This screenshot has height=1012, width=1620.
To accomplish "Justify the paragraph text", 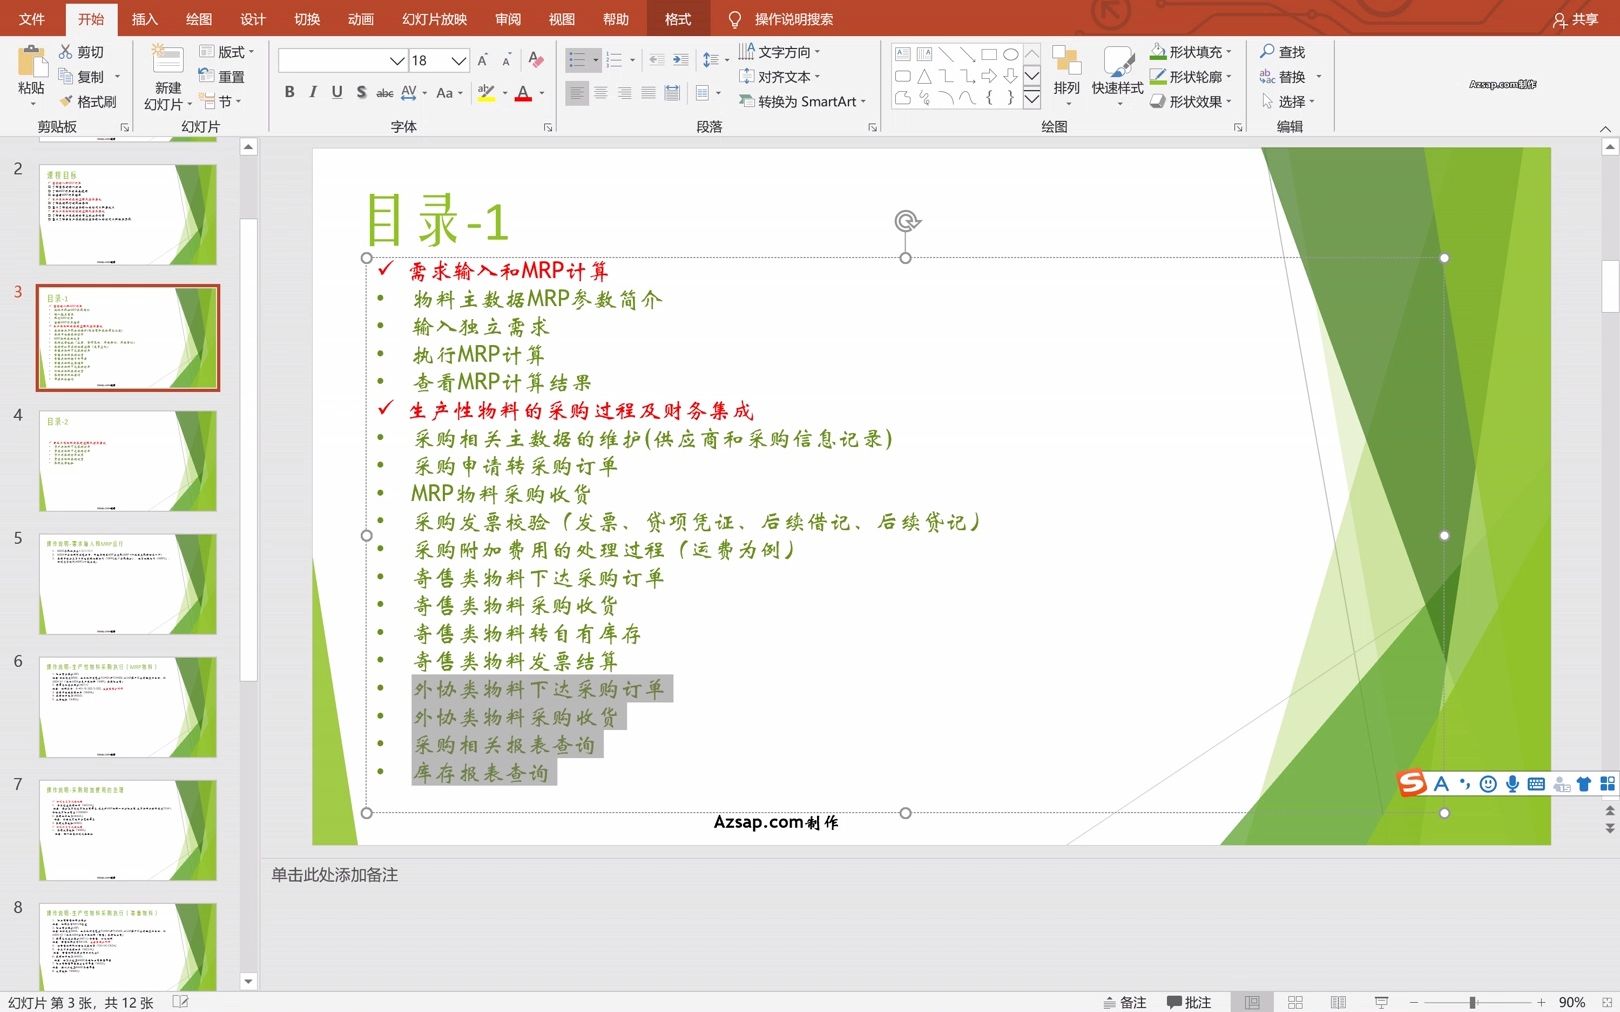I will 649,93.
